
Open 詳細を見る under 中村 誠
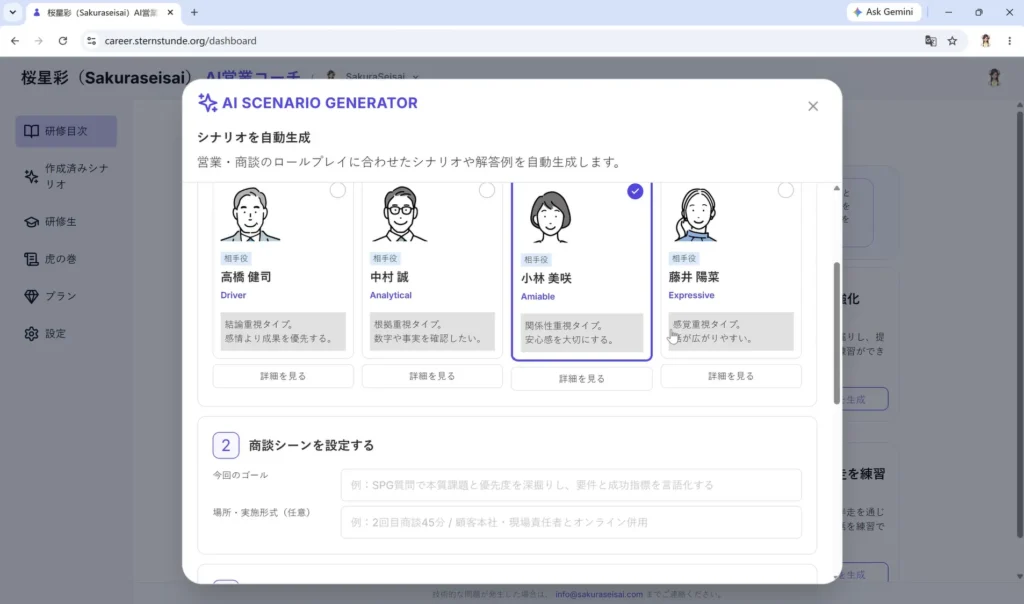coord(432,376)
